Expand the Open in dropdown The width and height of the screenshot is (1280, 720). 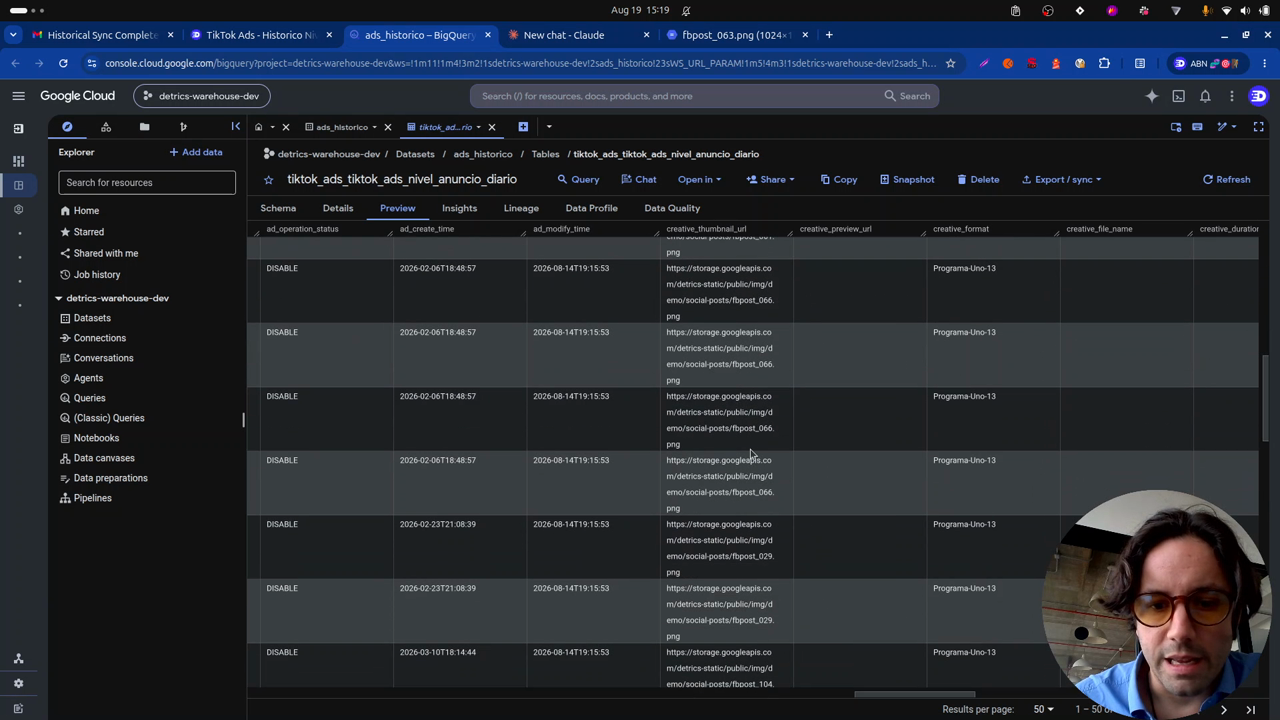[x=699, y=180]
